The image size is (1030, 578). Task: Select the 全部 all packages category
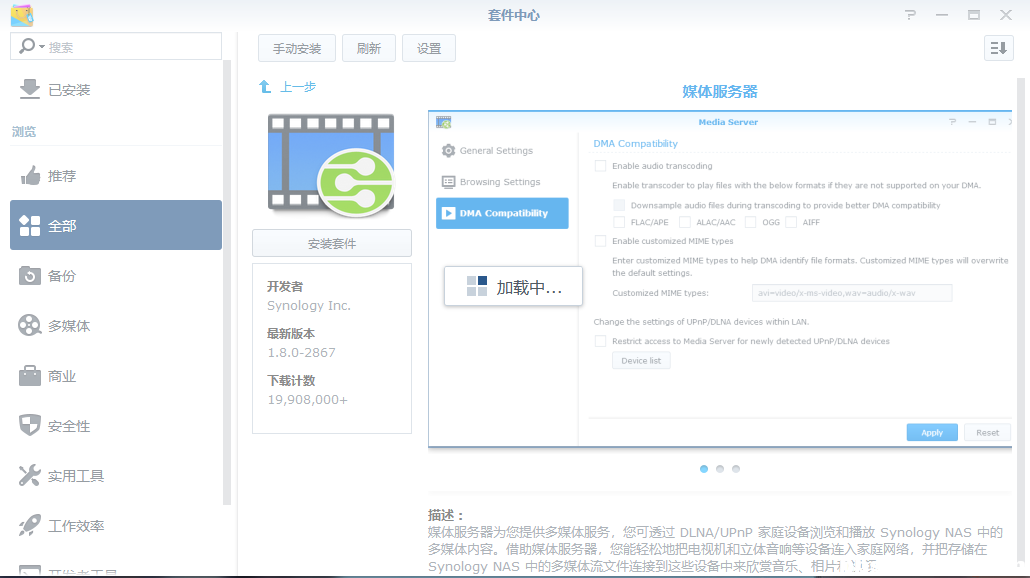point(116,225)
